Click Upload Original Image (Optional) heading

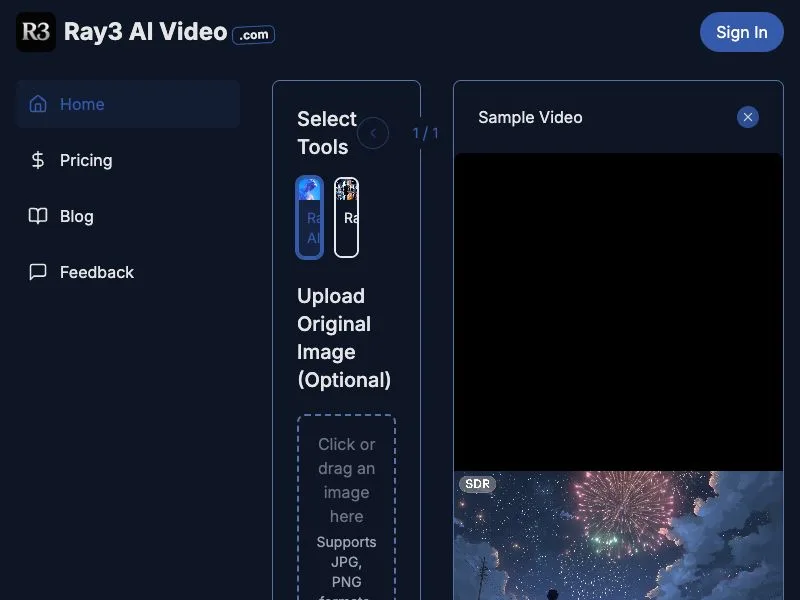coord(344,338)
